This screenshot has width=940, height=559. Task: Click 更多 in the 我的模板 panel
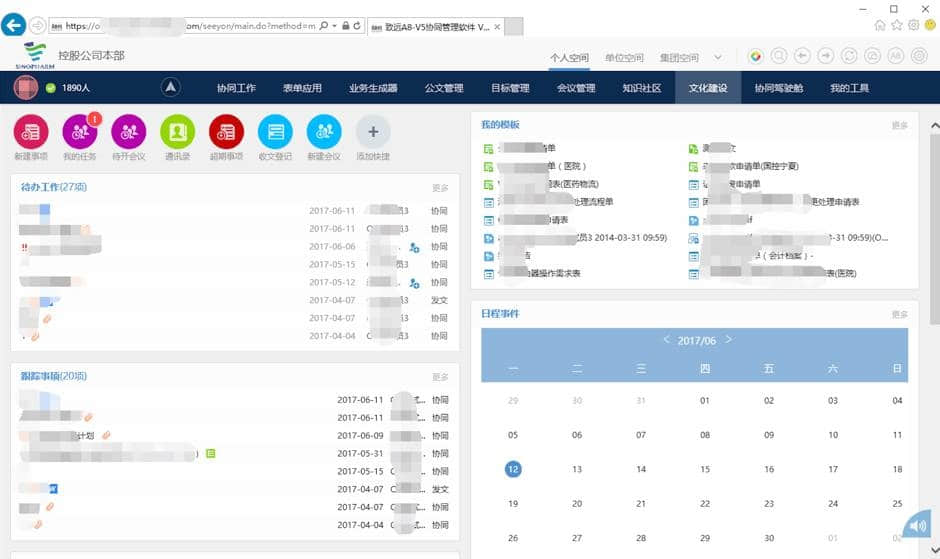coord(899,126)
